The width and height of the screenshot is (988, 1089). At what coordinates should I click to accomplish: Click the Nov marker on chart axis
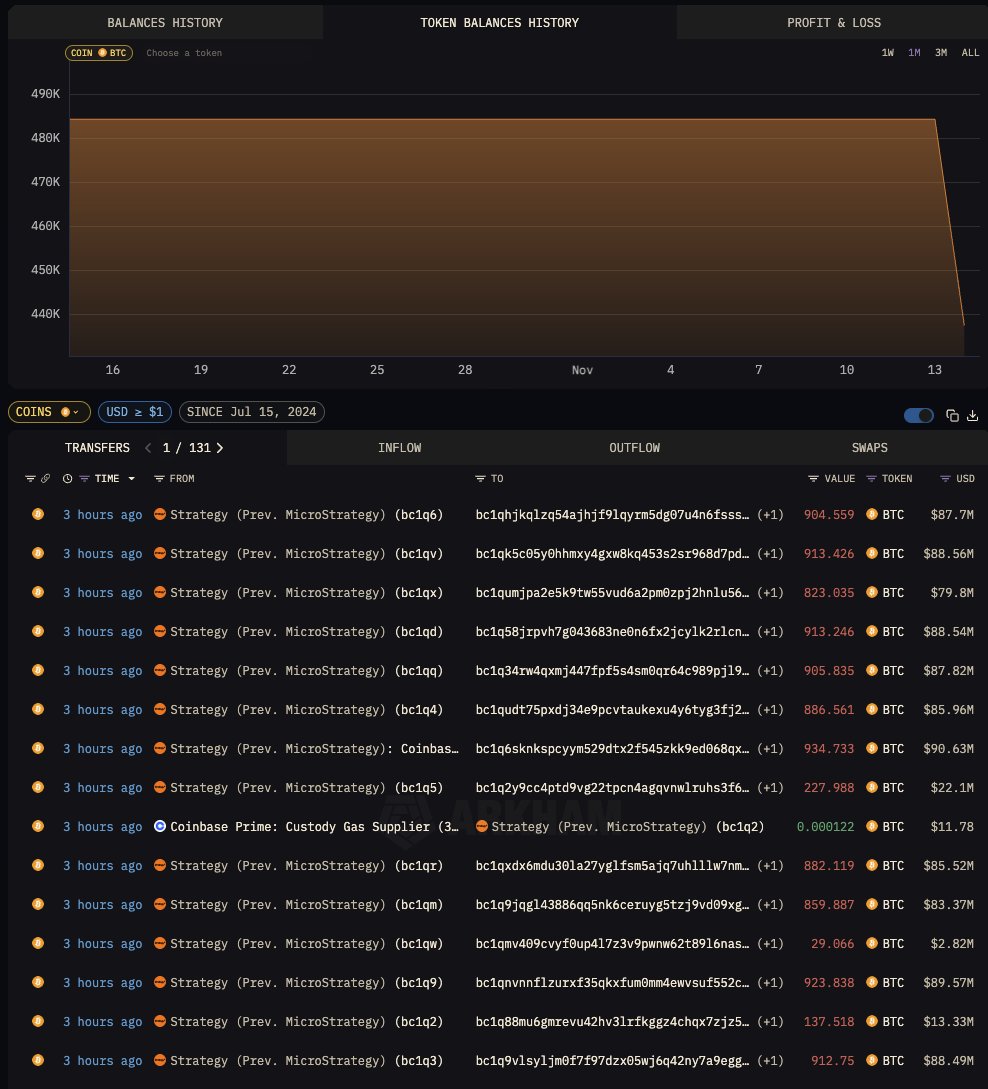click(582, 370)
